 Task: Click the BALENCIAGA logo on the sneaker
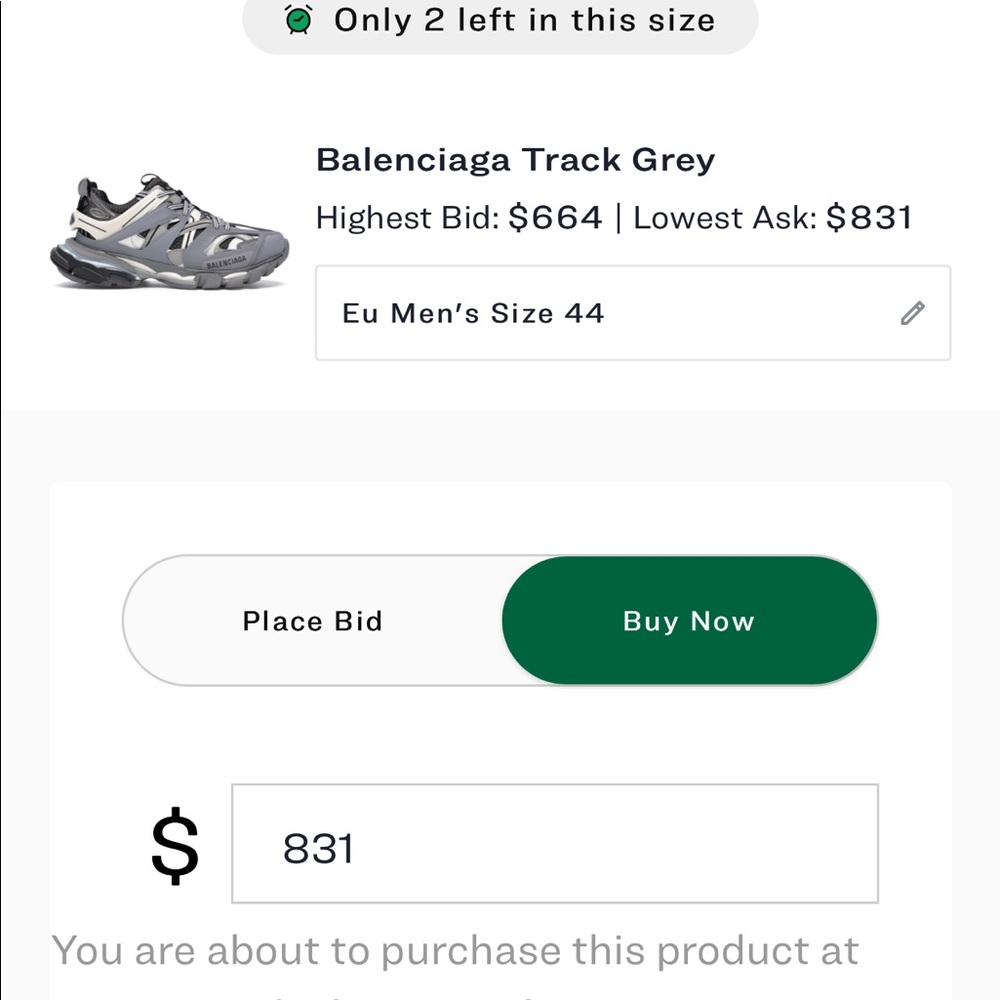[x=226, y=261]
